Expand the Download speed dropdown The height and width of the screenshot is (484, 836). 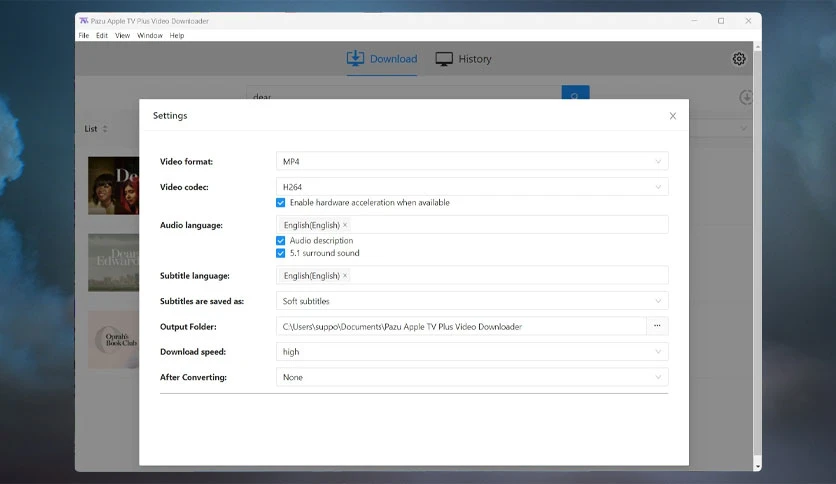472,351
